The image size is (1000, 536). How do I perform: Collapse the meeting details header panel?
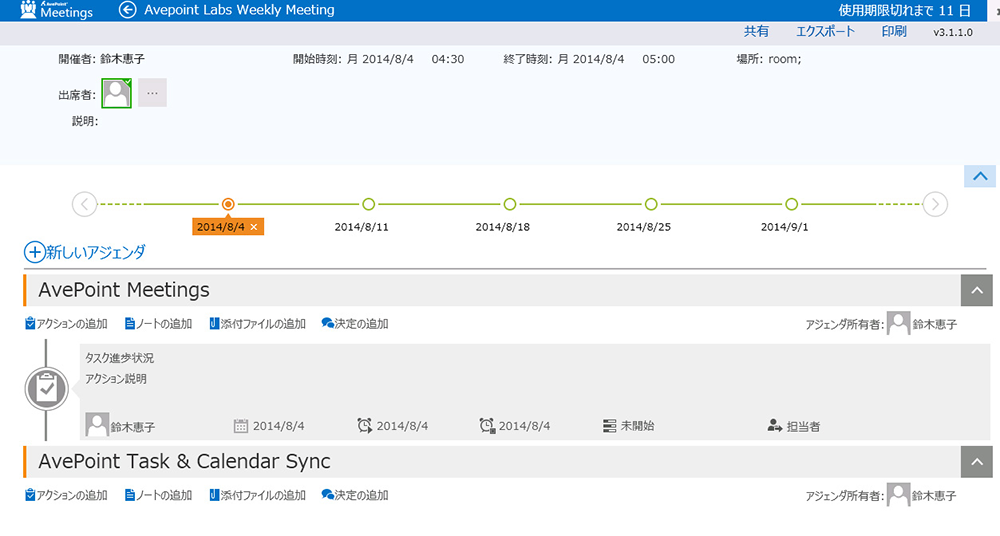980,176
